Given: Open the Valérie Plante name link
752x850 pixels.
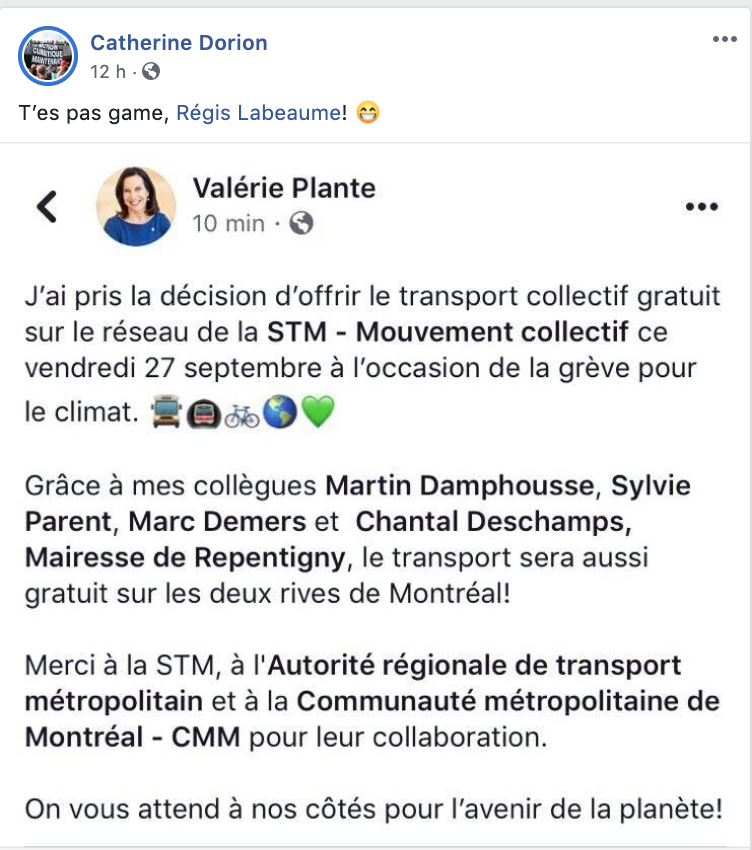Looking at the screenshot, I should tap(284, 189).
